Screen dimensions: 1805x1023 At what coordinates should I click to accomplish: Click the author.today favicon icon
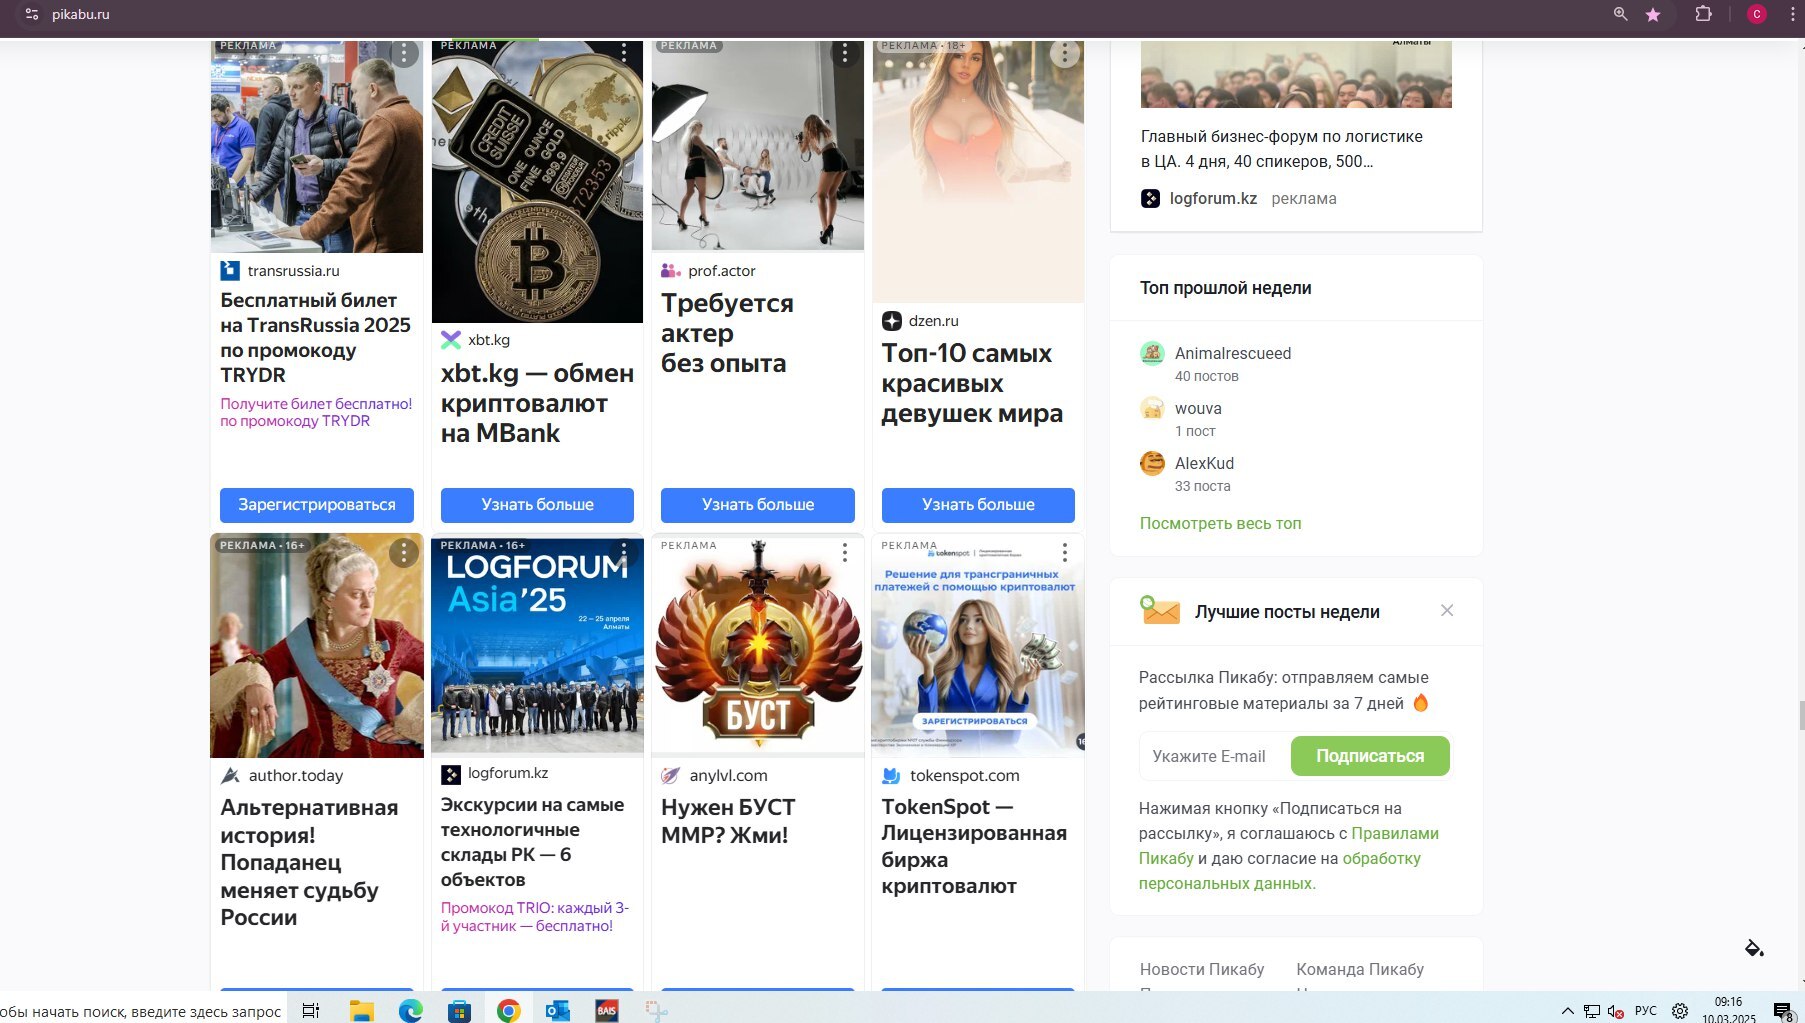230,775
